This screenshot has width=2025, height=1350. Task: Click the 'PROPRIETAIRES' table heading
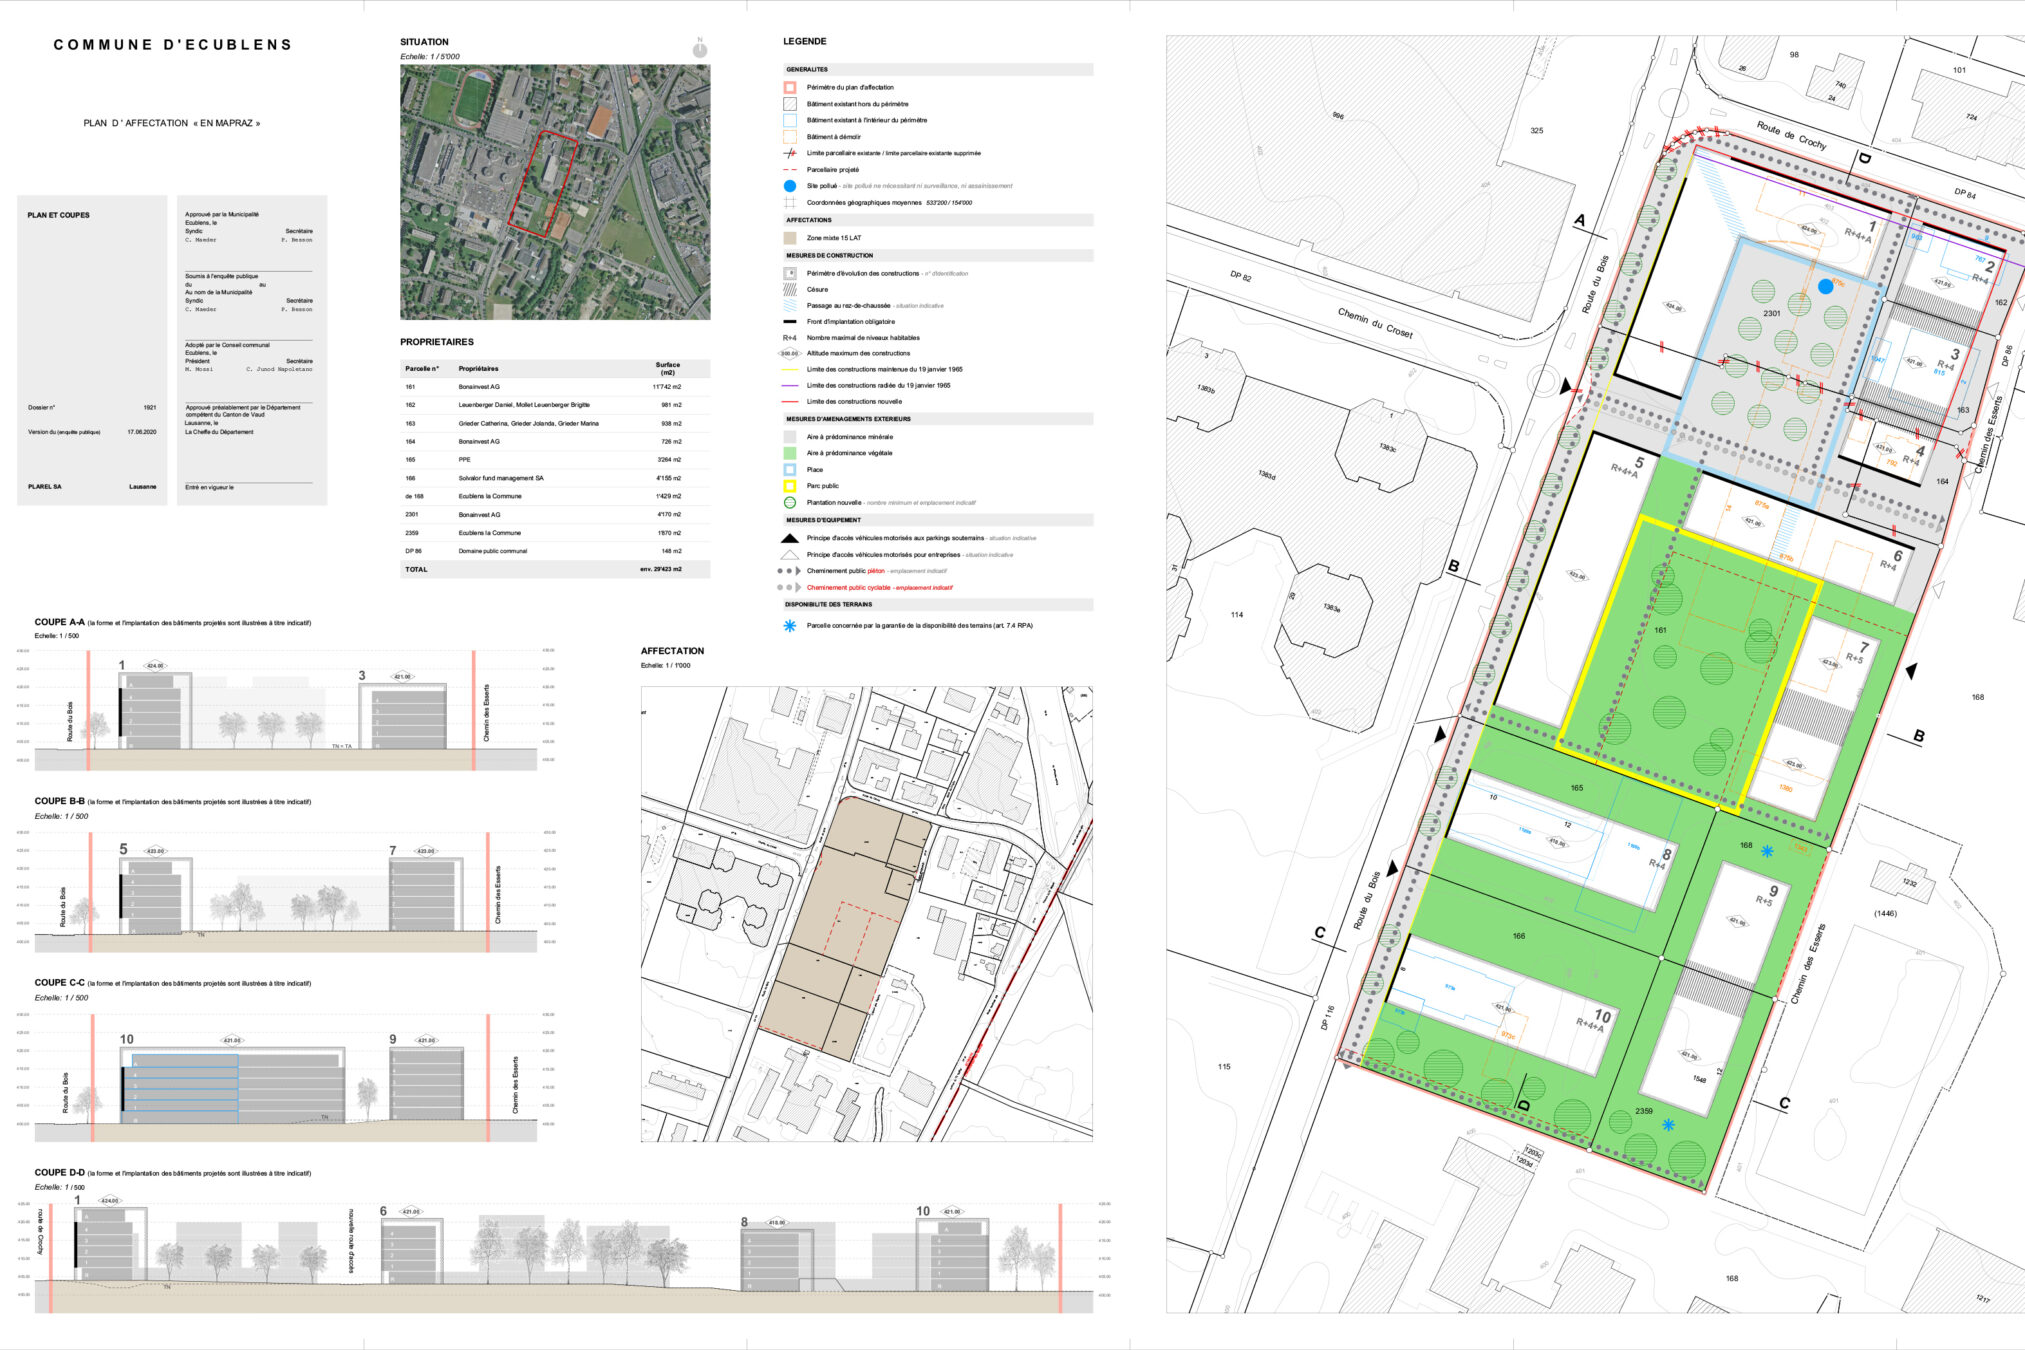tap(437, 342)
